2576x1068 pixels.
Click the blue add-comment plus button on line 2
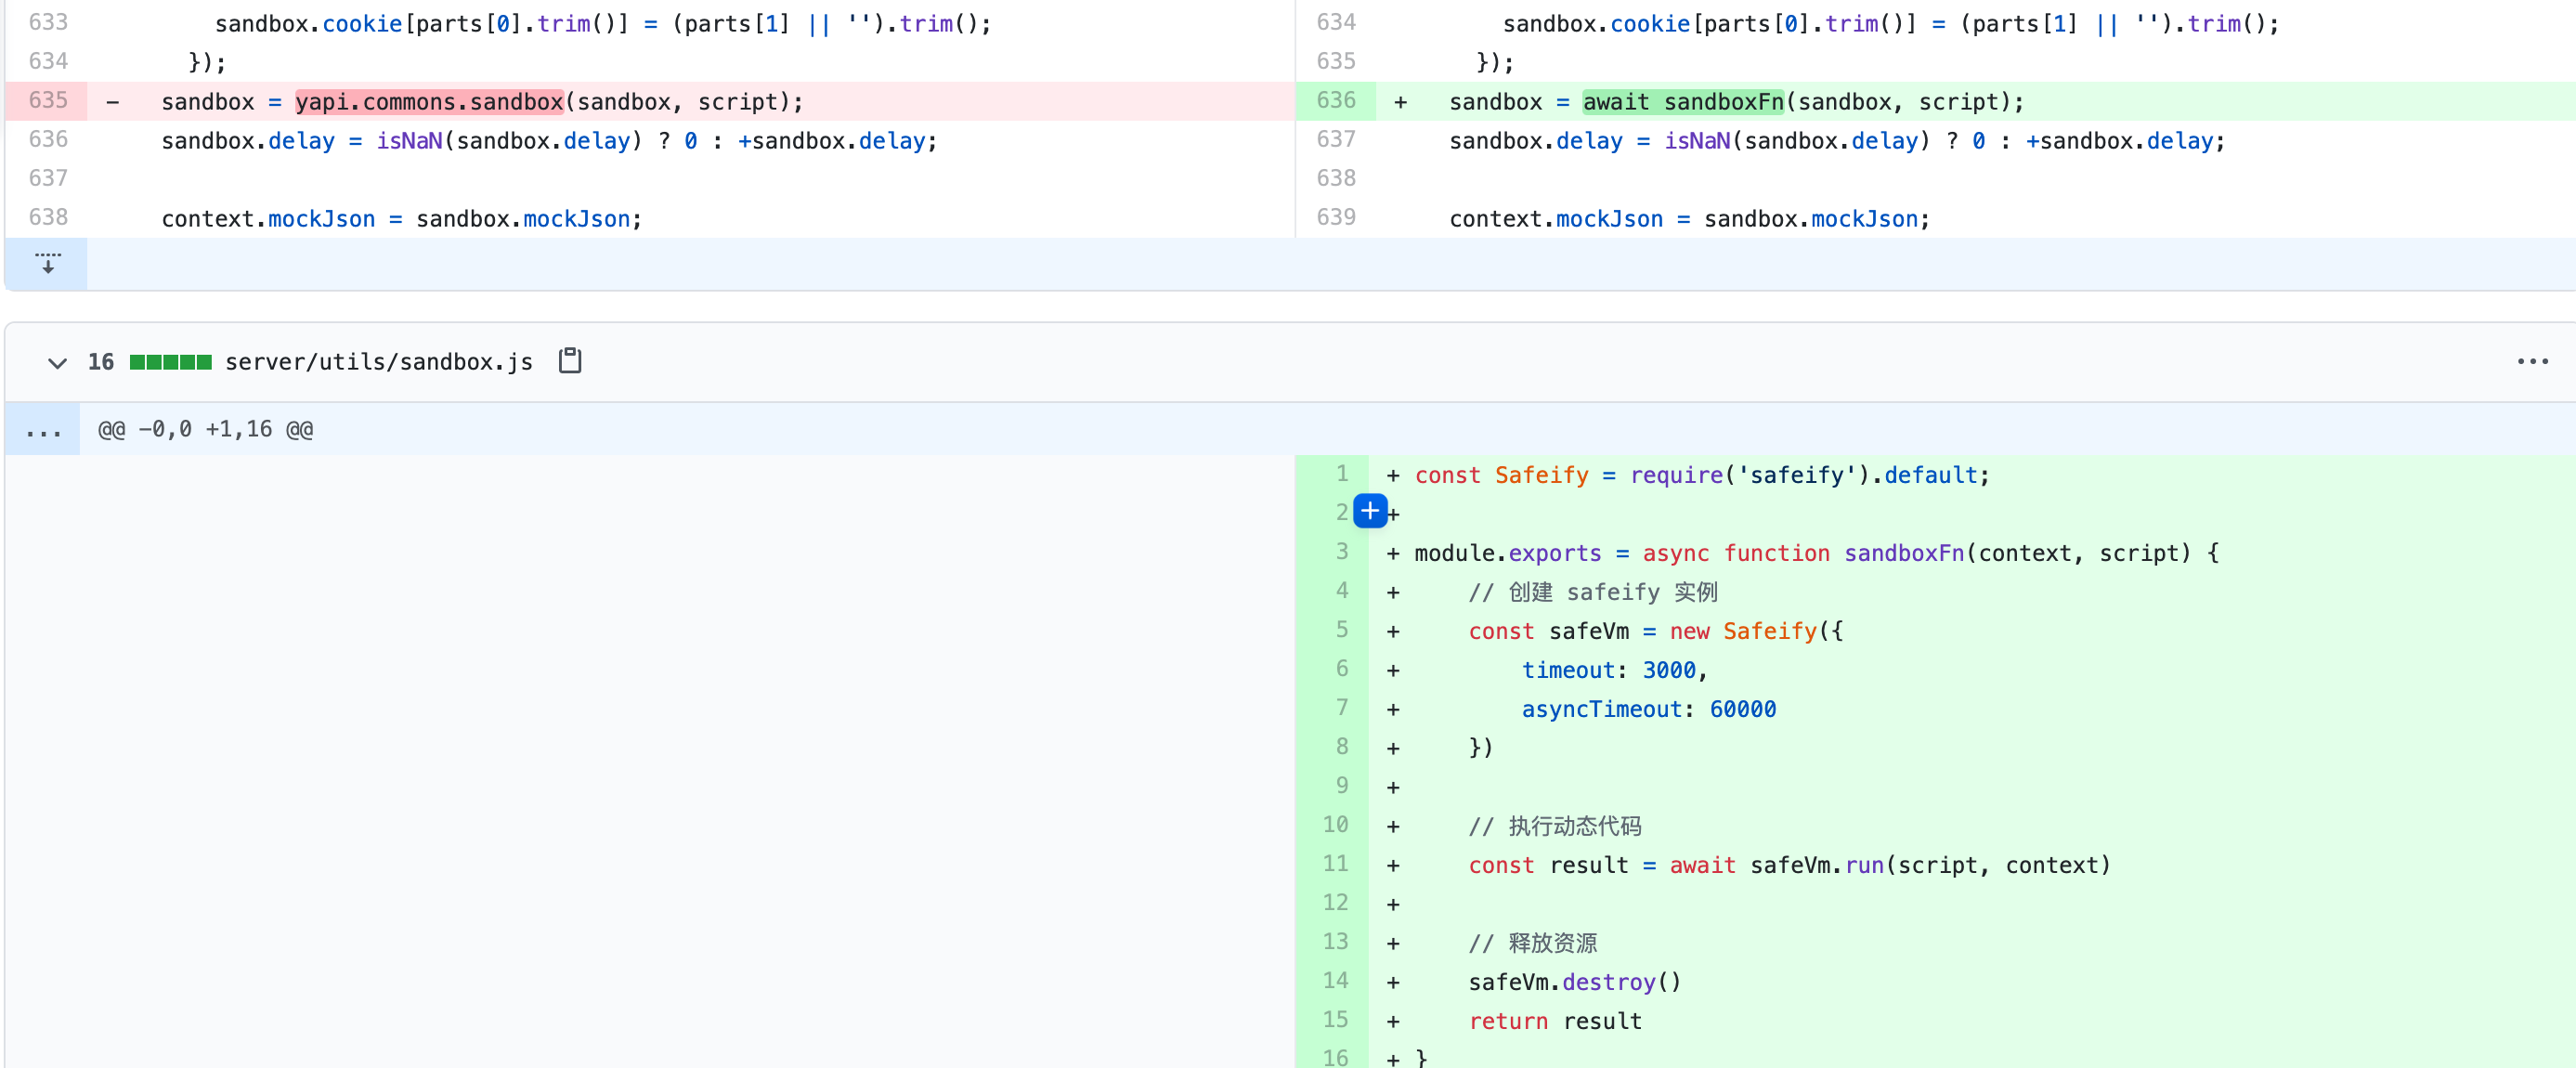pyautogui.click(x=1369, y=511)
